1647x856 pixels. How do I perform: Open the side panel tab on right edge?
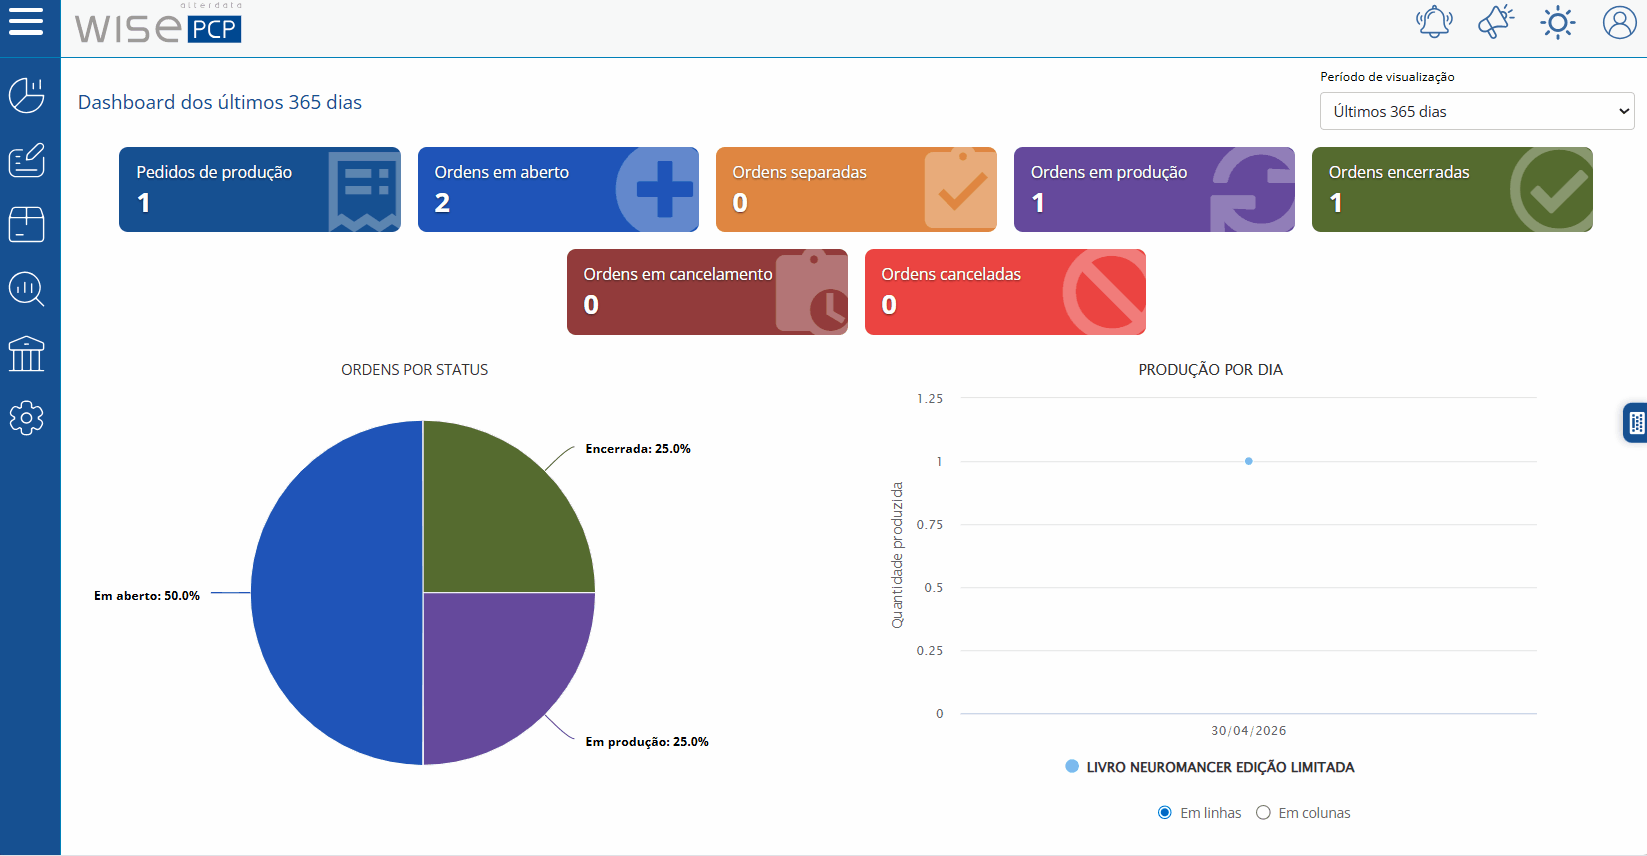pyautogui.click(x=1635, y=423)
